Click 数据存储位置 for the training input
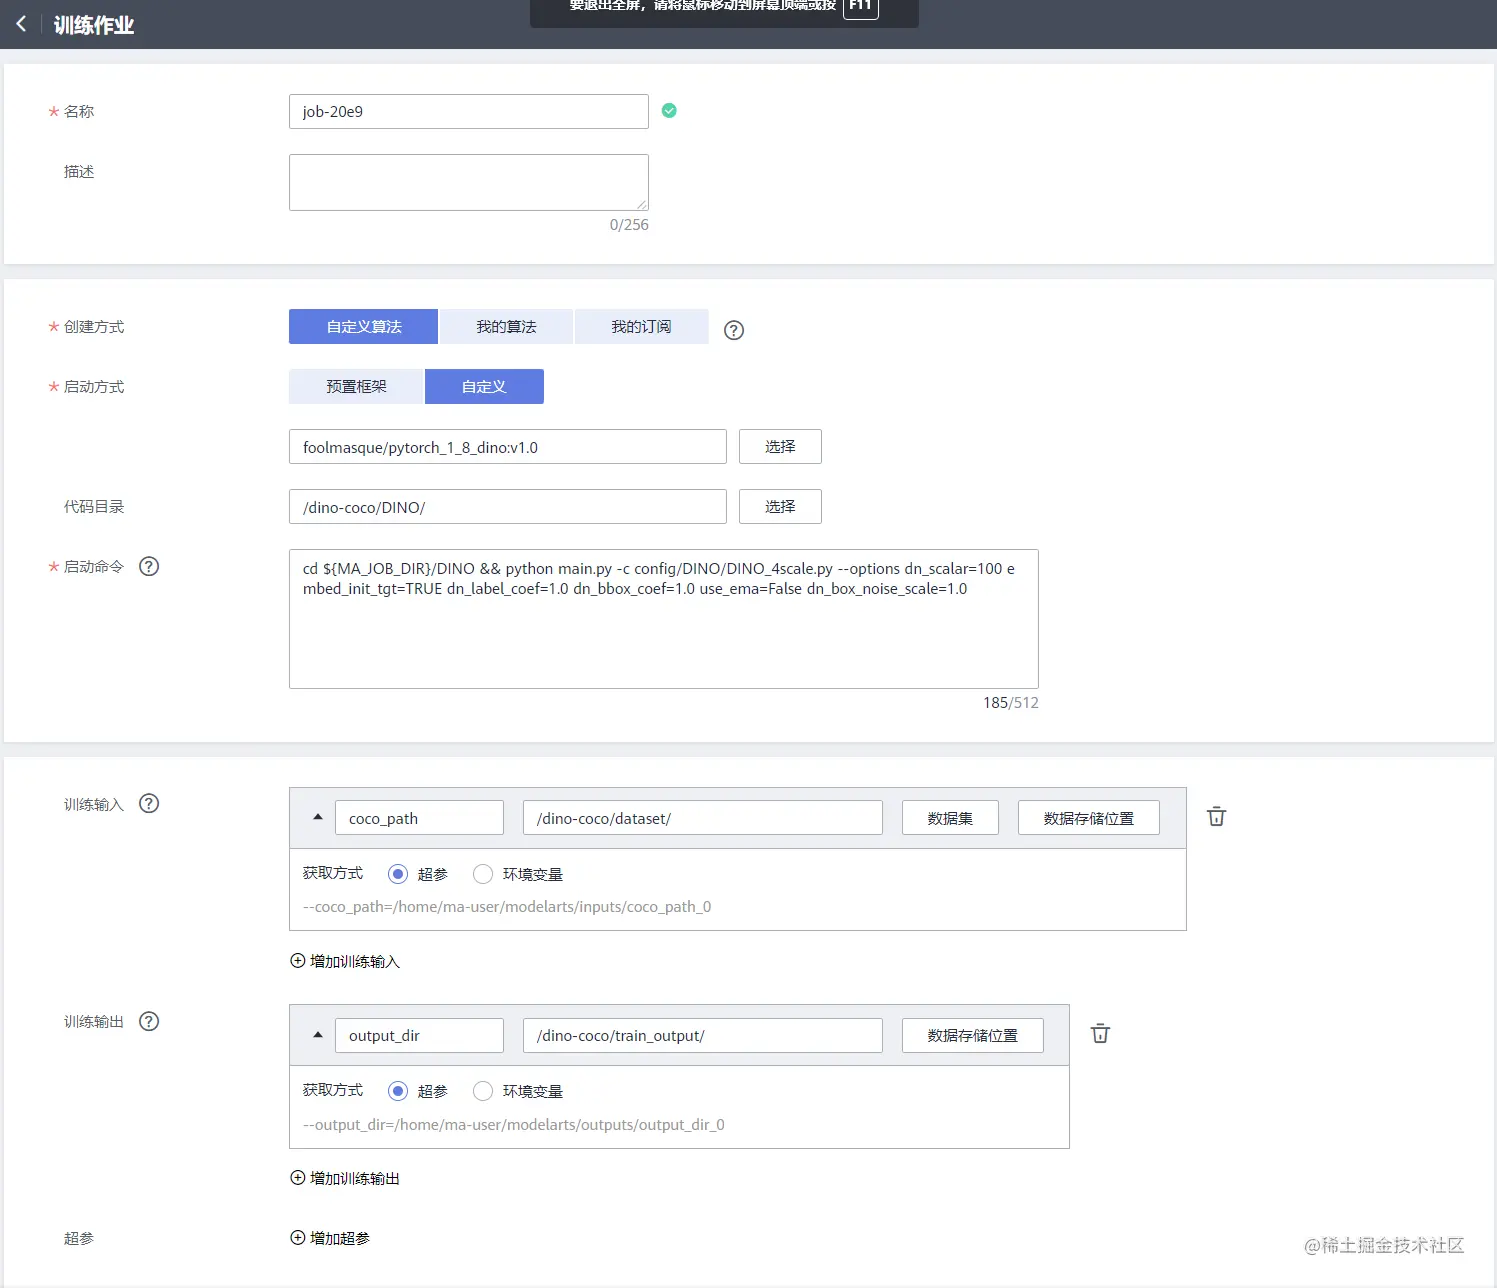The image size is (1497, 1288). pos(1089,818)
